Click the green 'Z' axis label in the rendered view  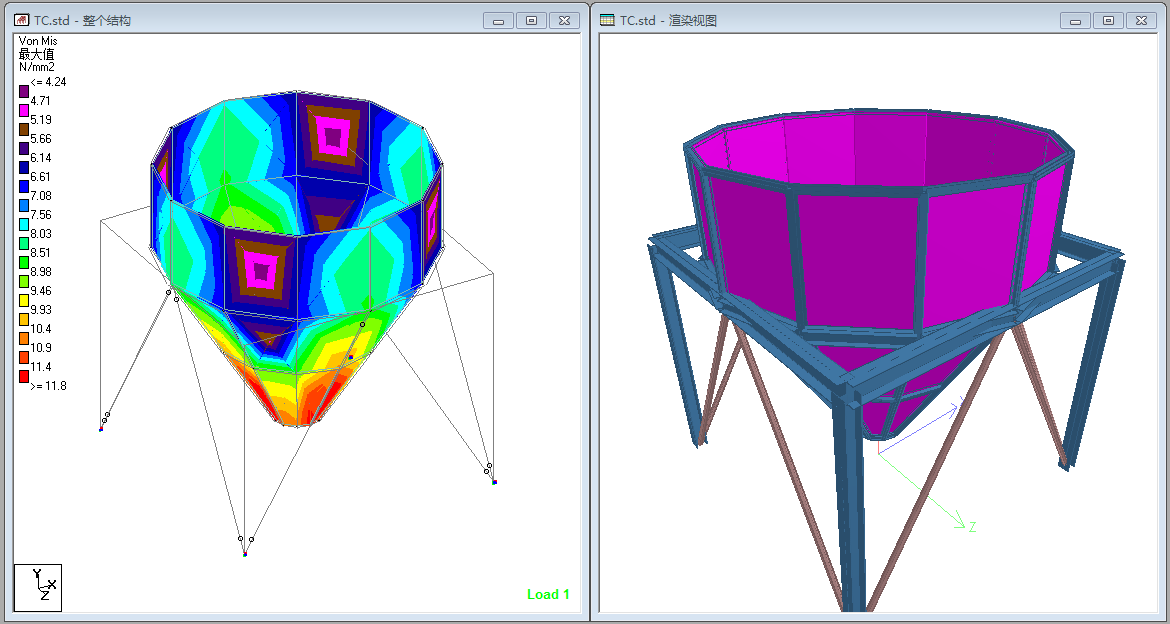coord(972,527)
